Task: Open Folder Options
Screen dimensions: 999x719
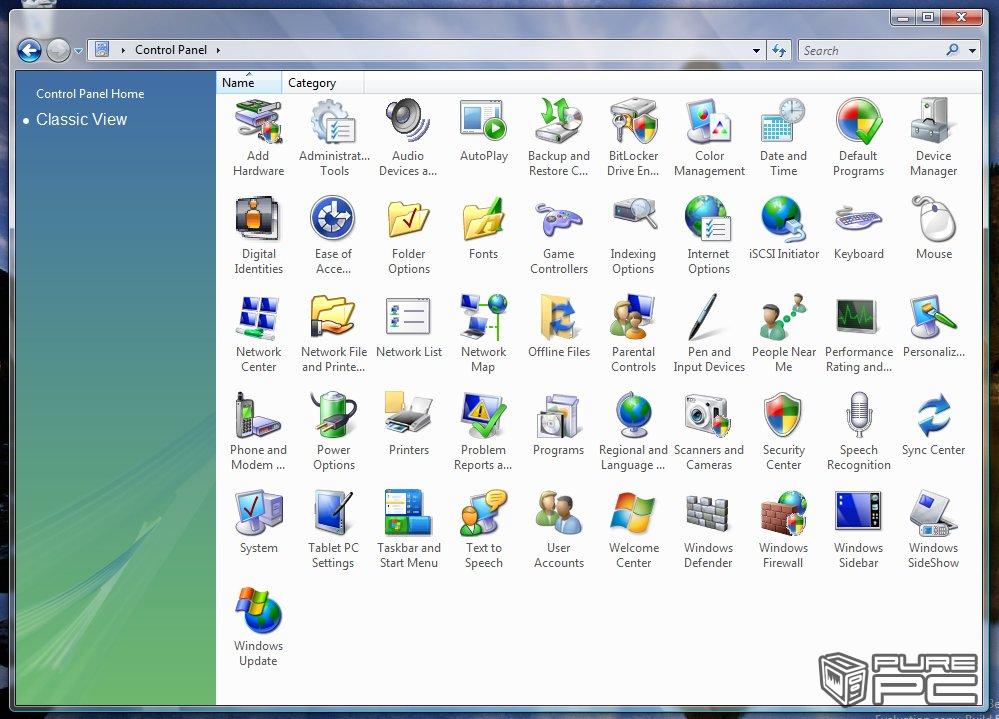Action: point(408,236)
